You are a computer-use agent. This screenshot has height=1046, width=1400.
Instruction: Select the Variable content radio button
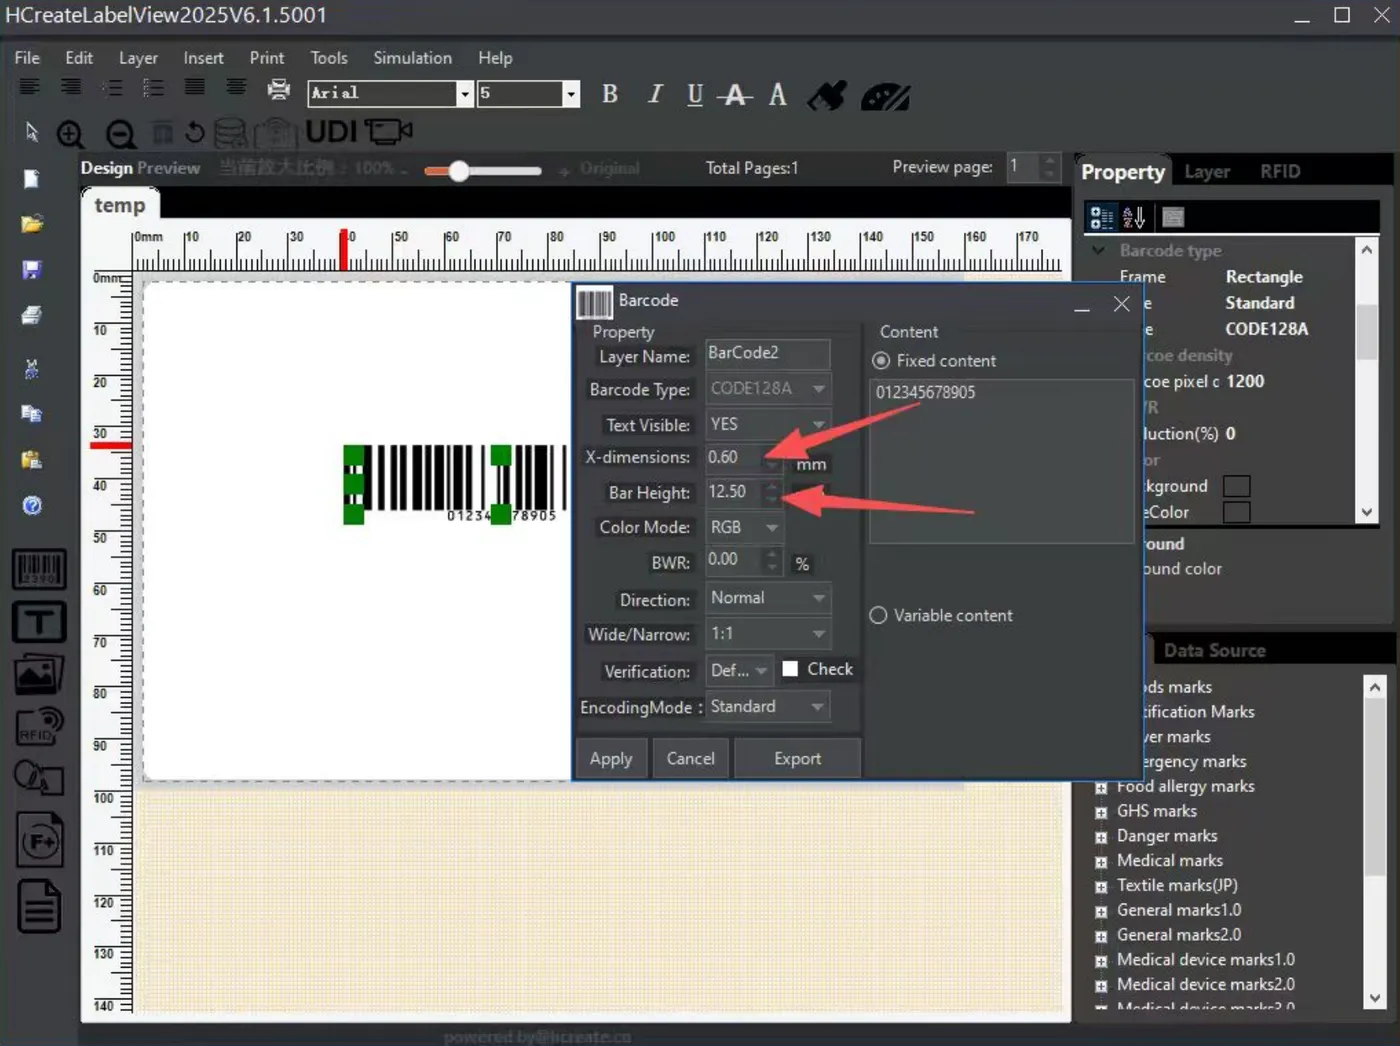coord(878,616)
